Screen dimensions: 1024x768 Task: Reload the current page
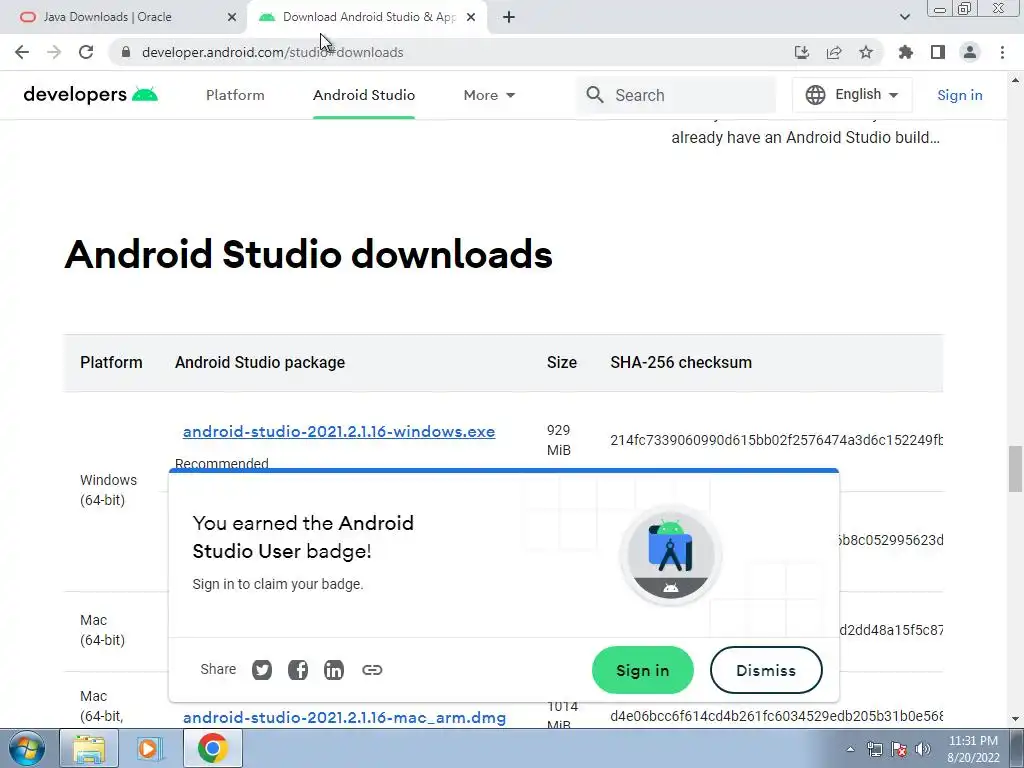pyautogui.click(x=86, y=52)
